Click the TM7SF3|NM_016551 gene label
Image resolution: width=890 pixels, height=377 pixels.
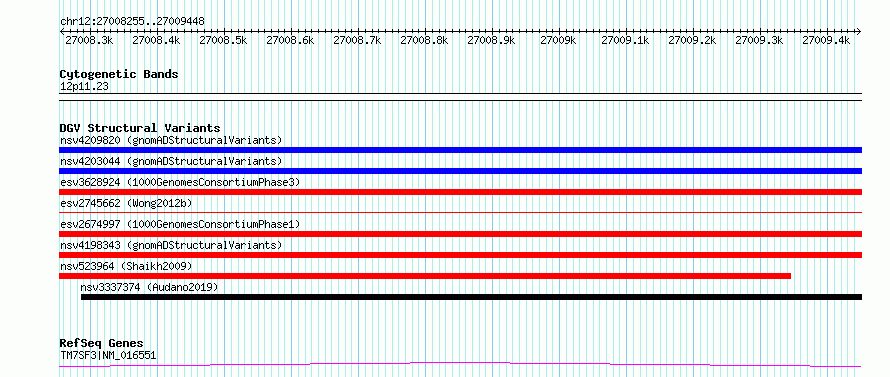(x=108, y=356)
